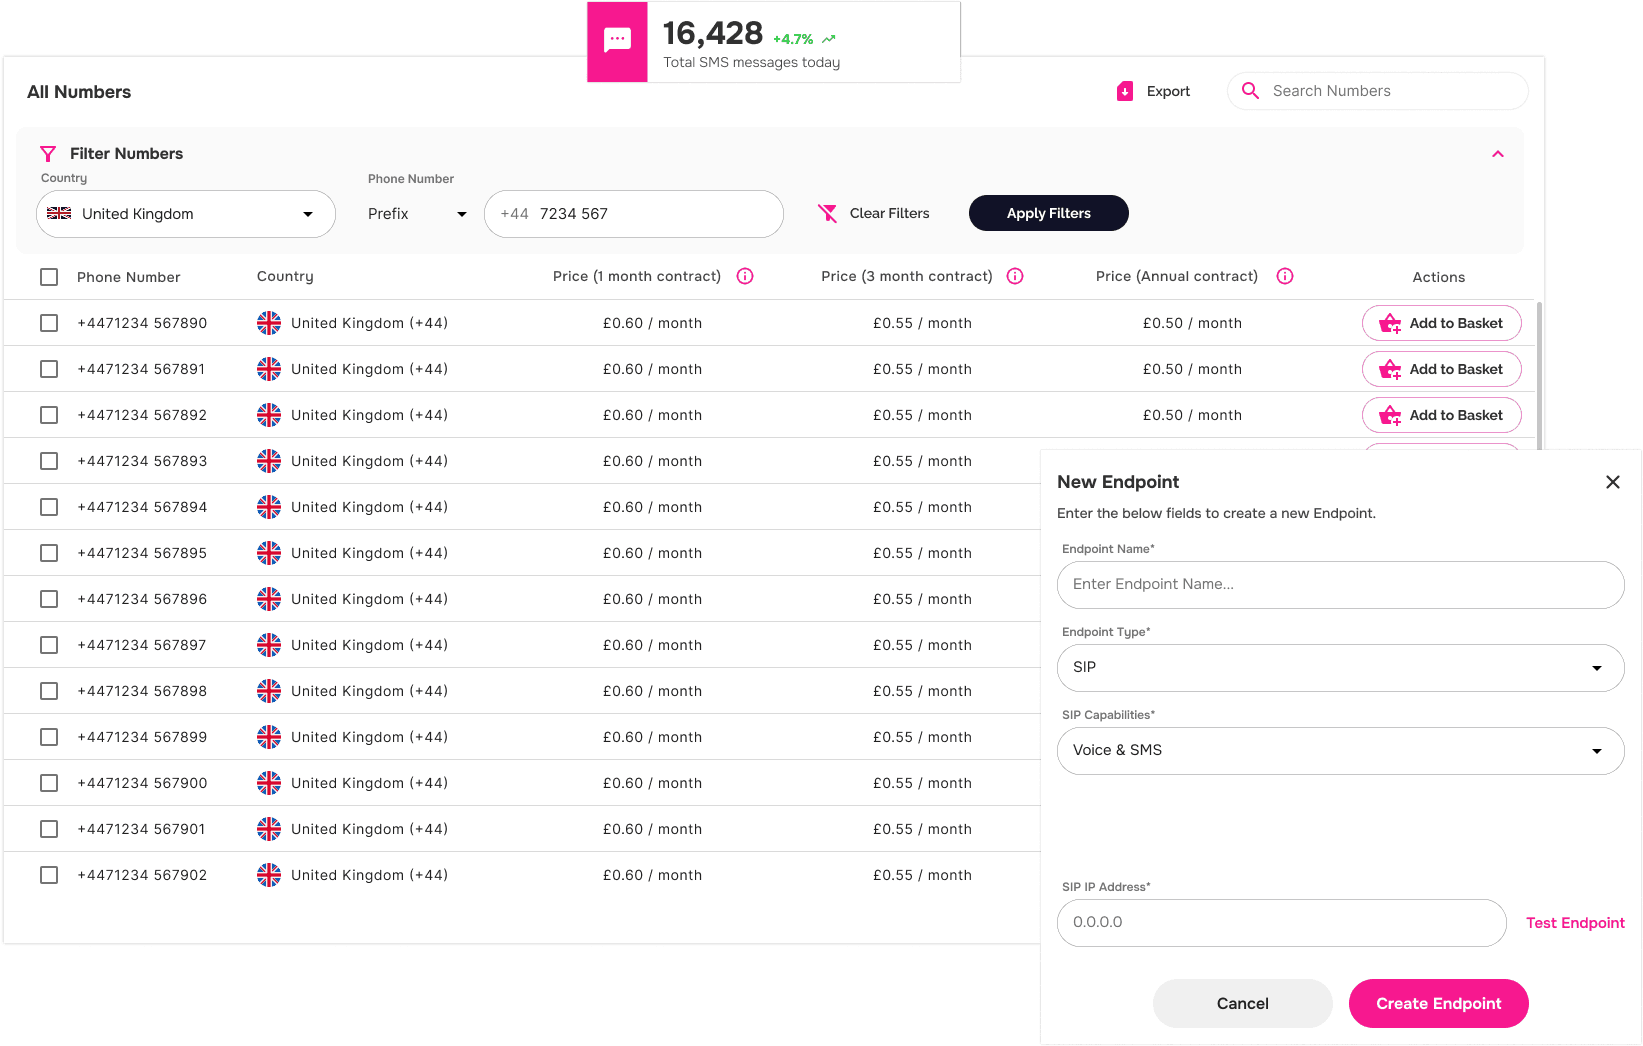Image resolution: width=1643 pixels, height=1046 pixels.
Task: Add number +4471234 567892 to basket
Action: [1442, 415]
